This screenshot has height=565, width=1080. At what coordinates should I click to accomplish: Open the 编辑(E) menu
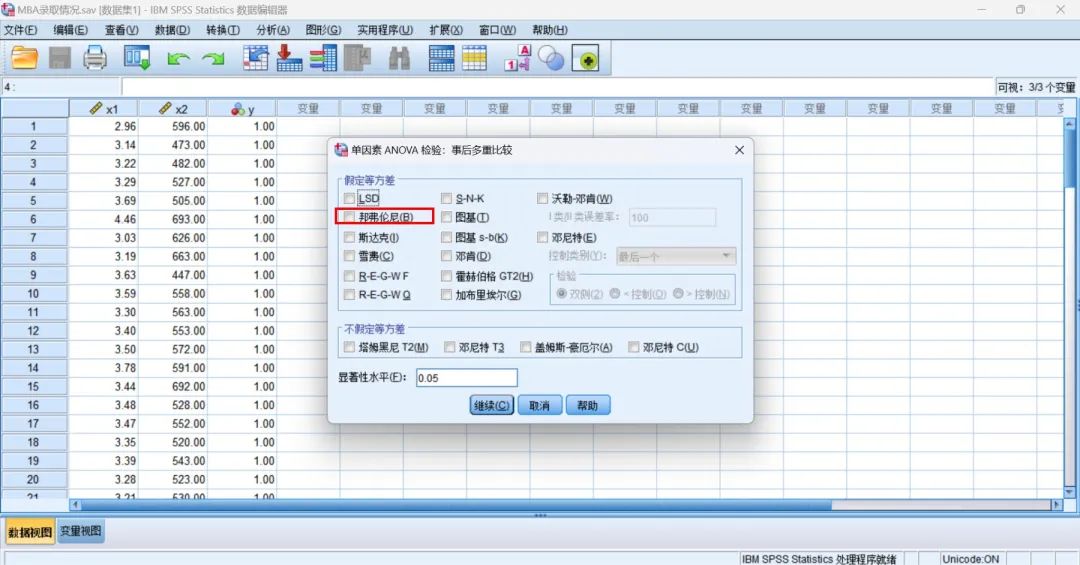(71, 30)
